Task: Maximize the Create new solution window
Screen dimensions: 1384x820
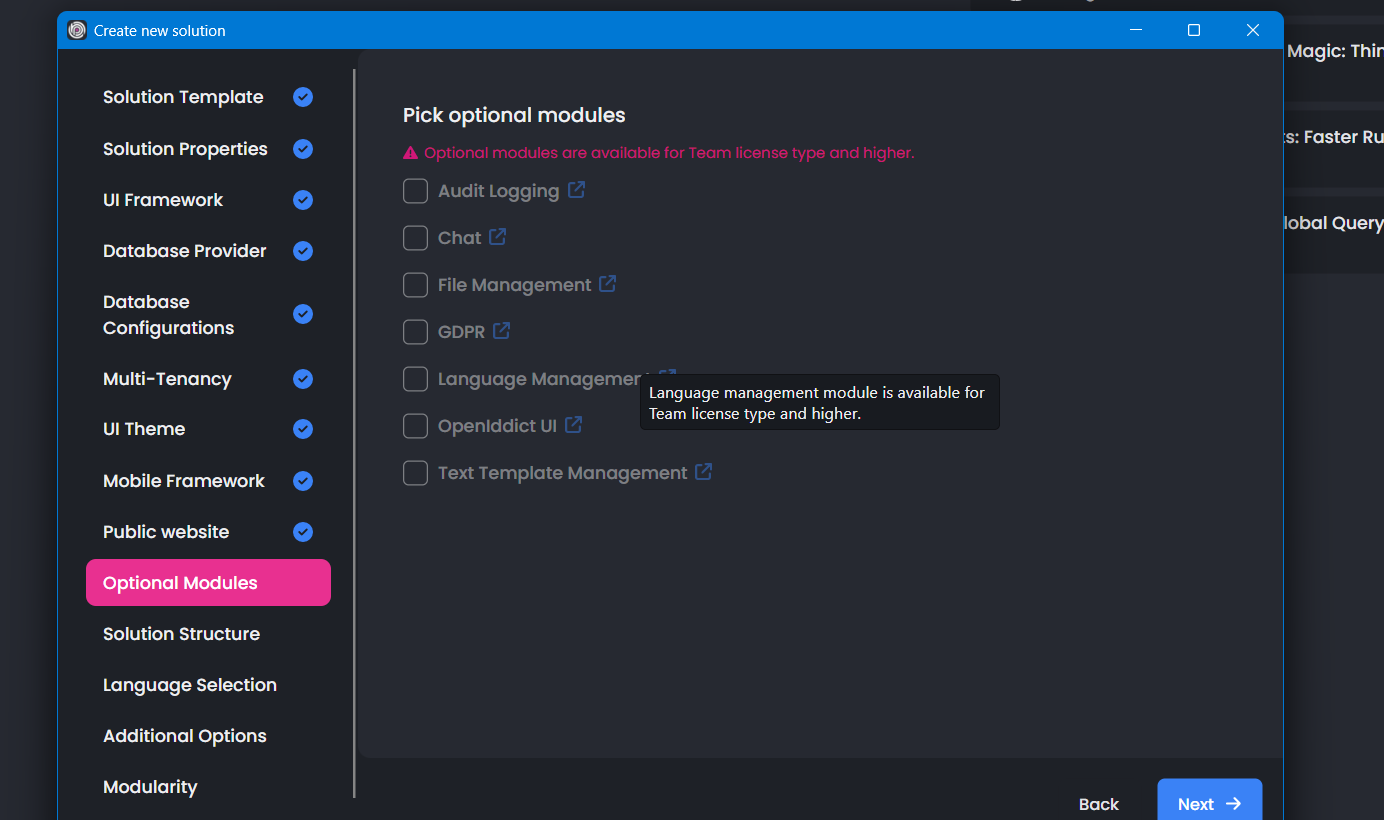Action: click(x=1193, y=30)
